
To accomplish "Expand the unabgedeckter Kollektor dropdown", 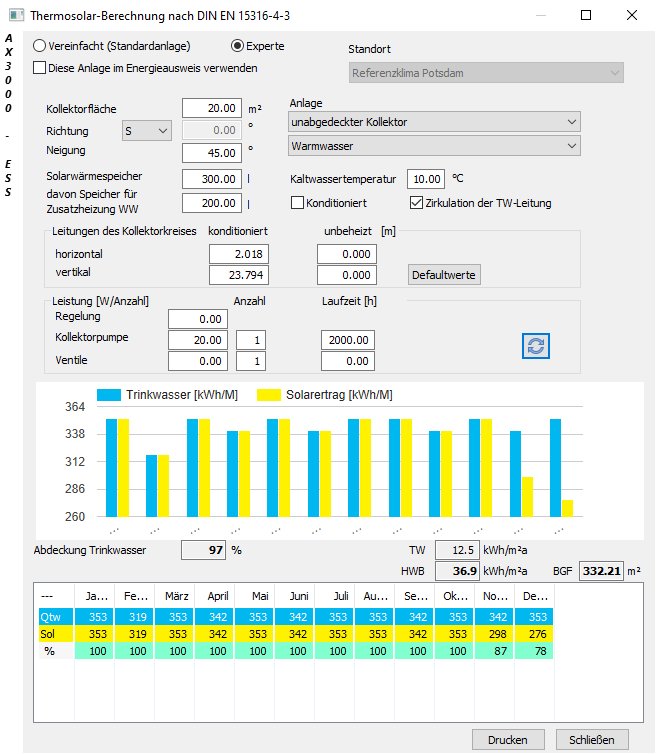I will (434, 122).
